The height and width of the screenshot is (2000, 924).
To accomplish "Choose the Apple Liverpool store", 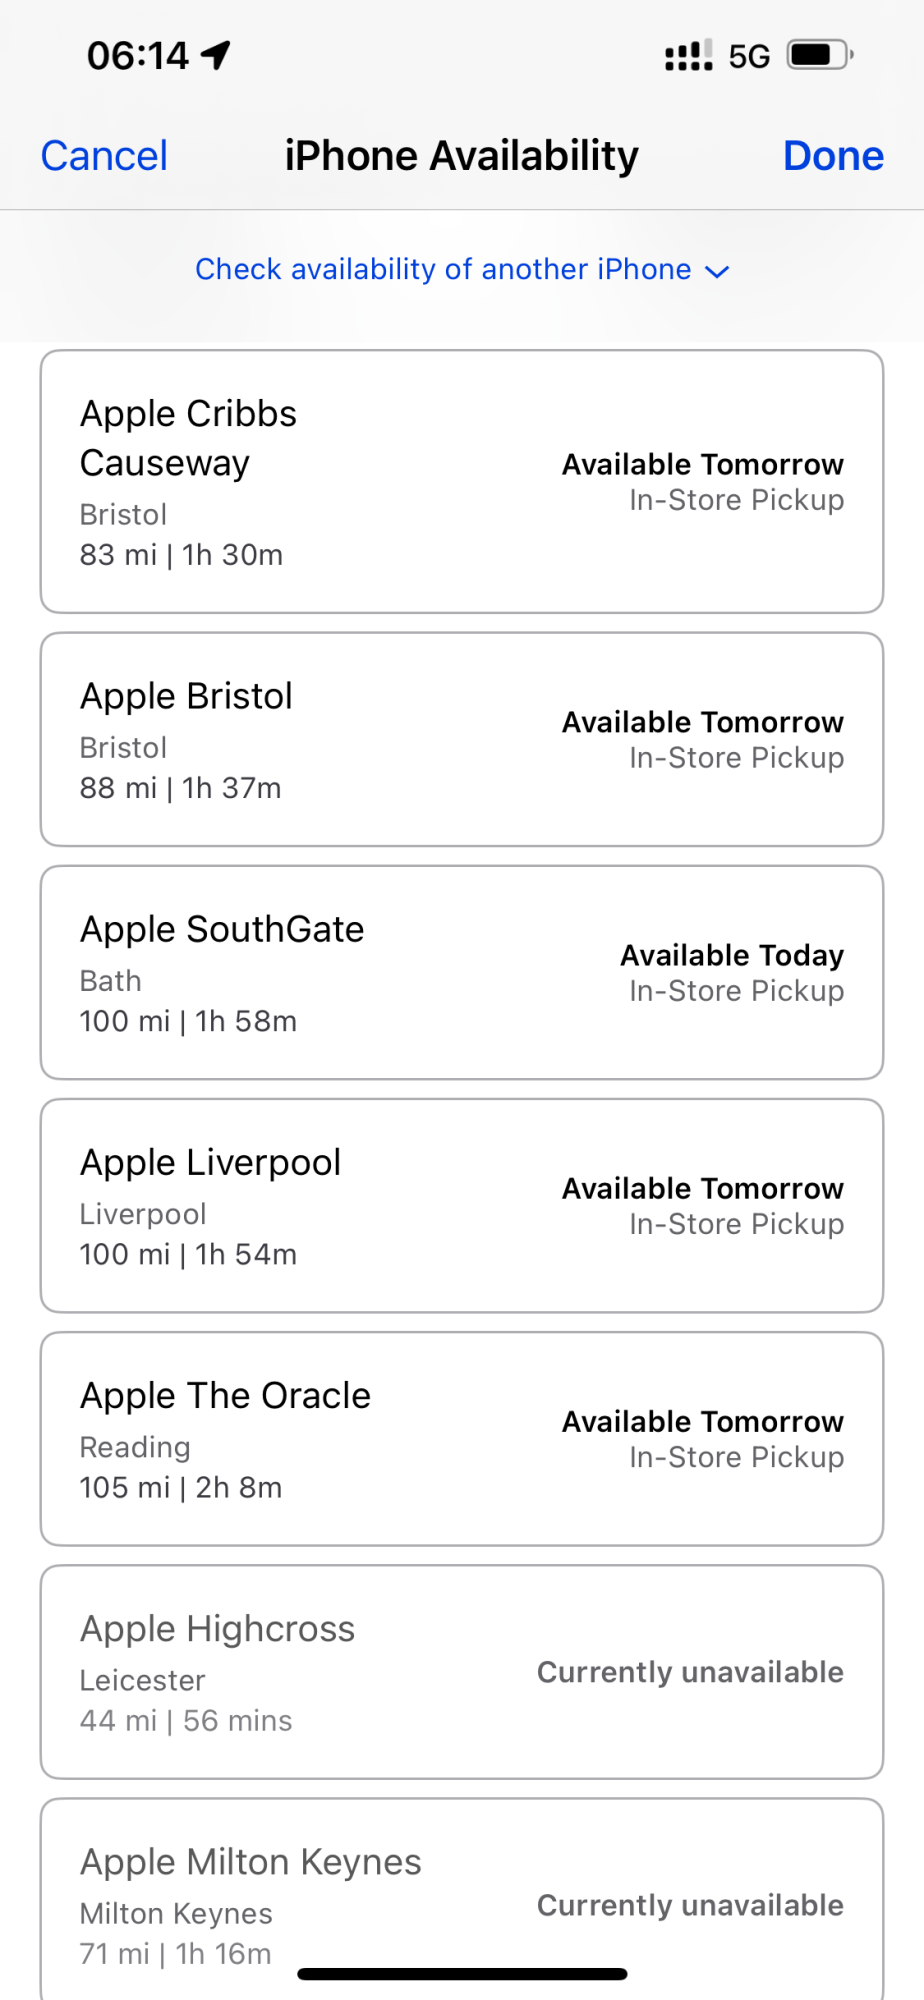I will click(462, 1205).
